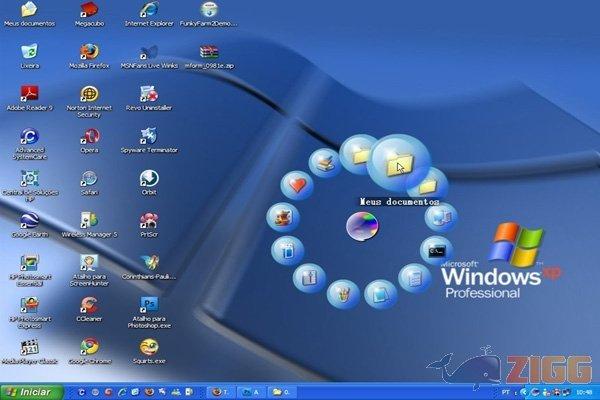The height and width of the screenshot is (400, 600).
Task: Select the CCleaner desktop shortcut
Action: click(89, 306)
